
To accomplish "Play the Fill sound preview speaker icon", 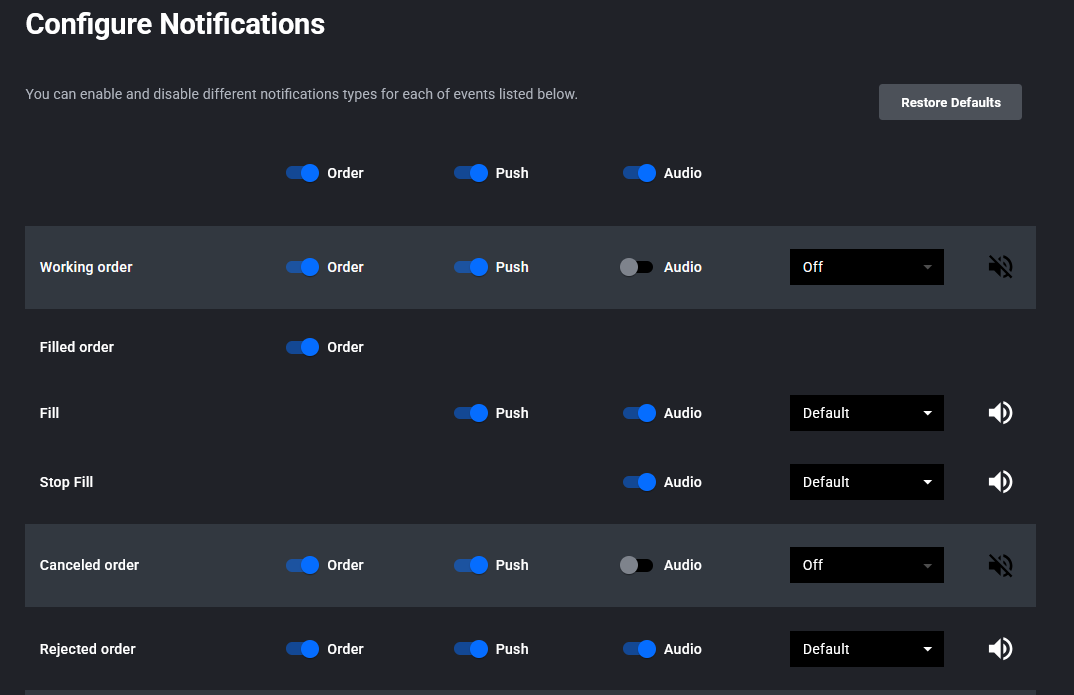I will (1000, 413).
